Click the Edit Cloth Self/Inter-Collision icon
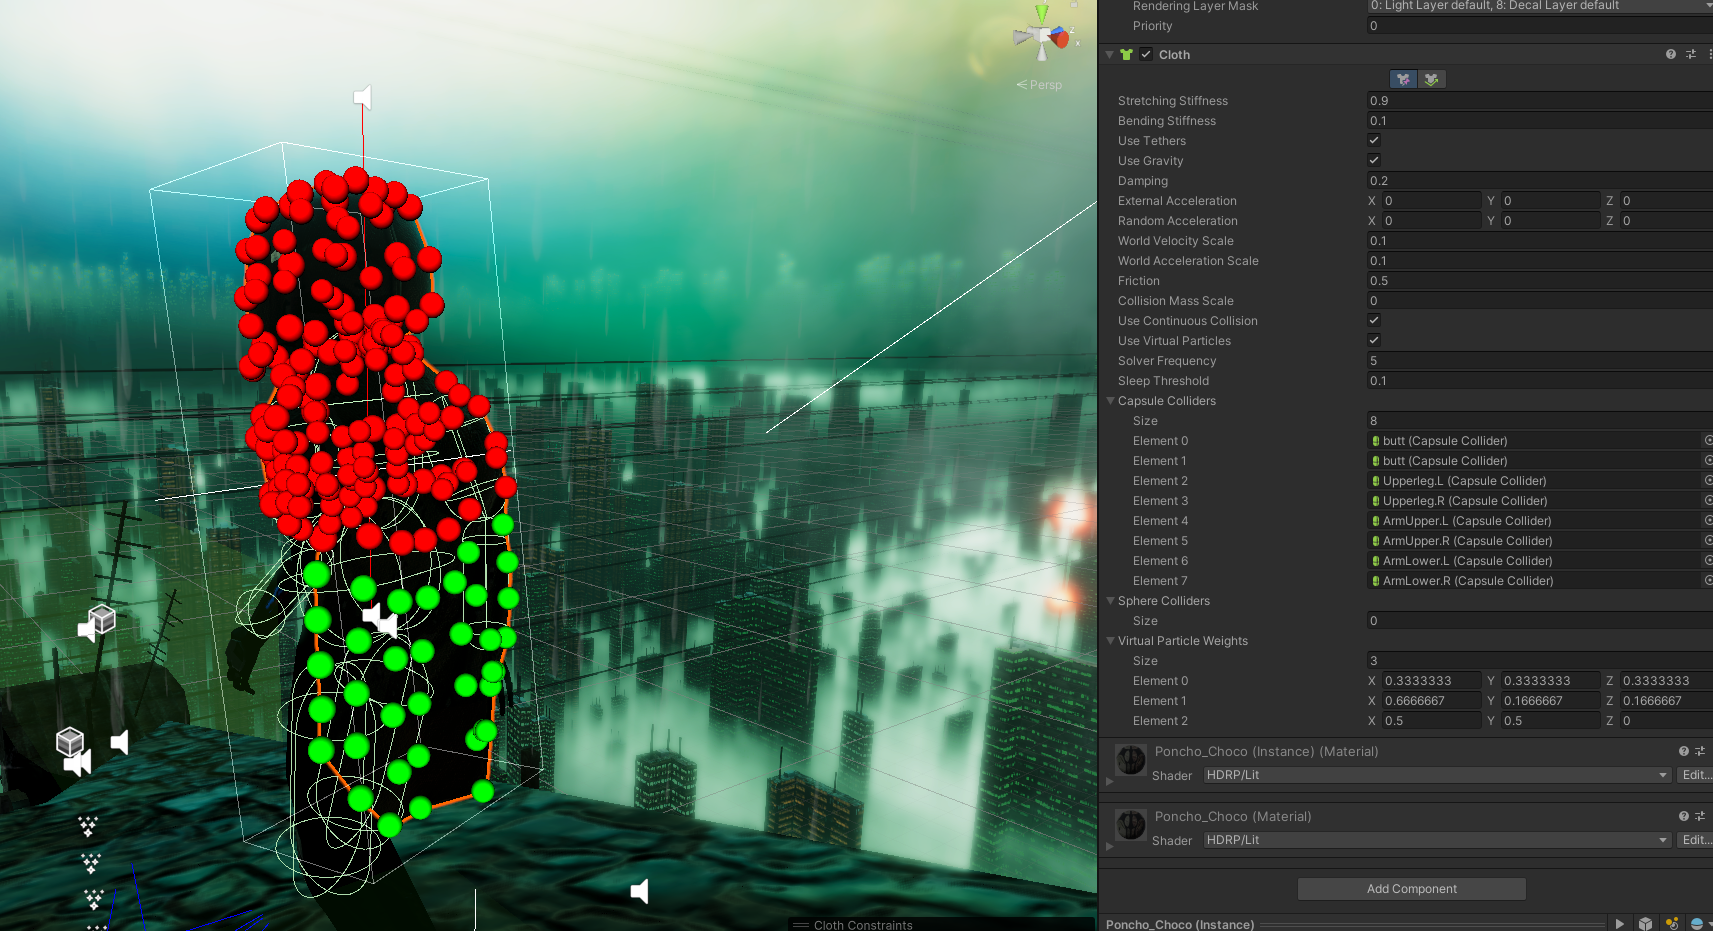 coord(1432,79)
